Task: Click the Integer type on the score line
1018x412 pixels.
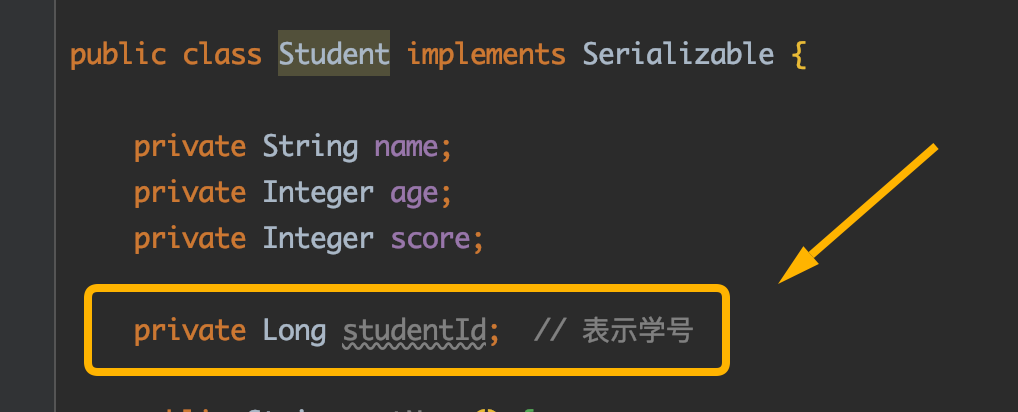Action: click(318, 239)
